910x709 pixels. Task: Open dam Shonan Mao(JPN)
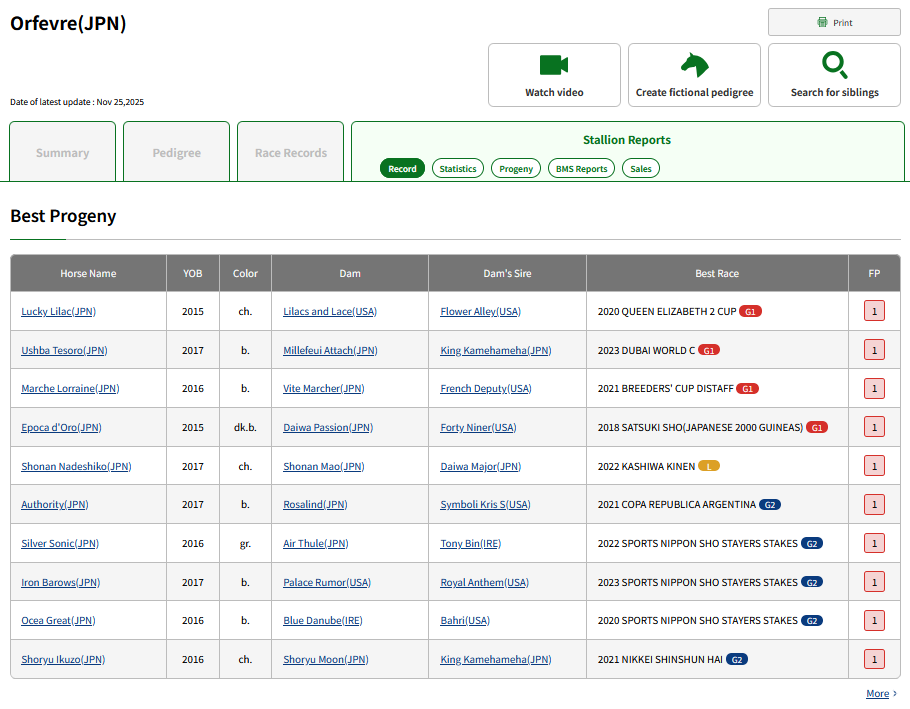click(324, 466)
